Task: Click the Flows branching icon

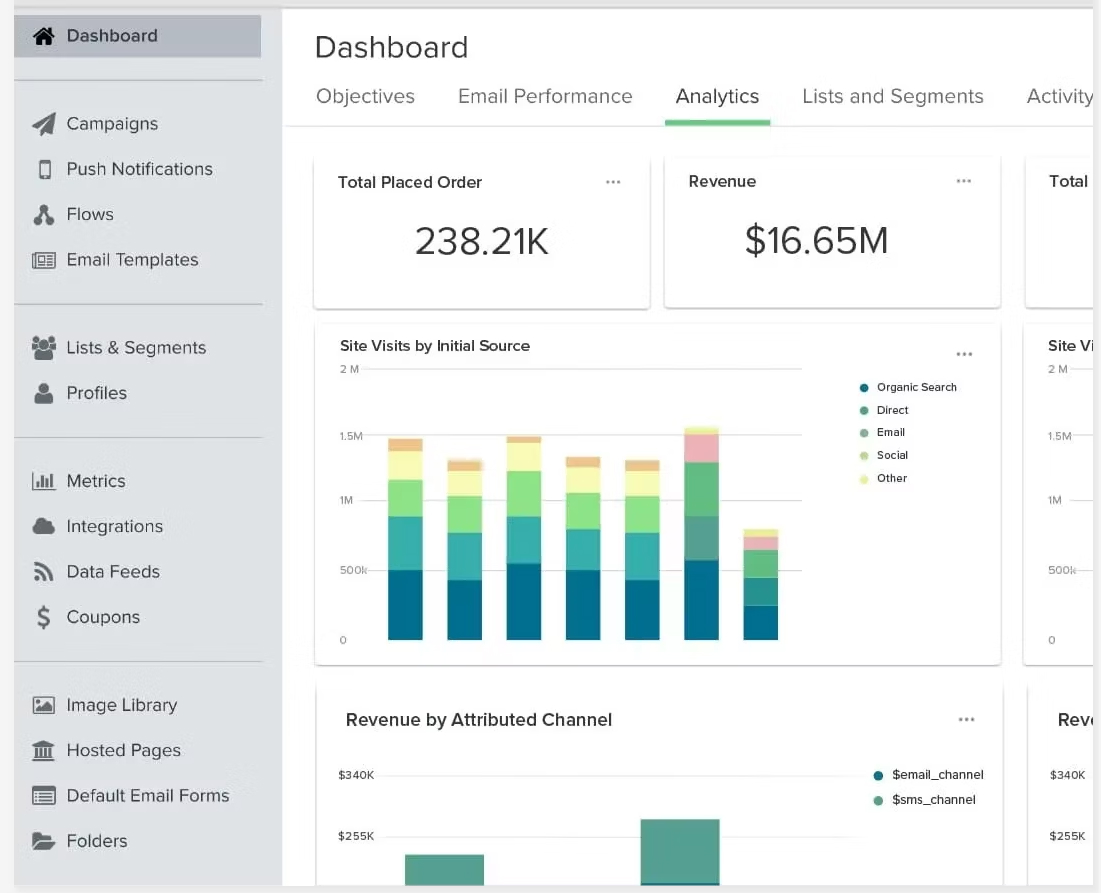Action: coord(43,215)
